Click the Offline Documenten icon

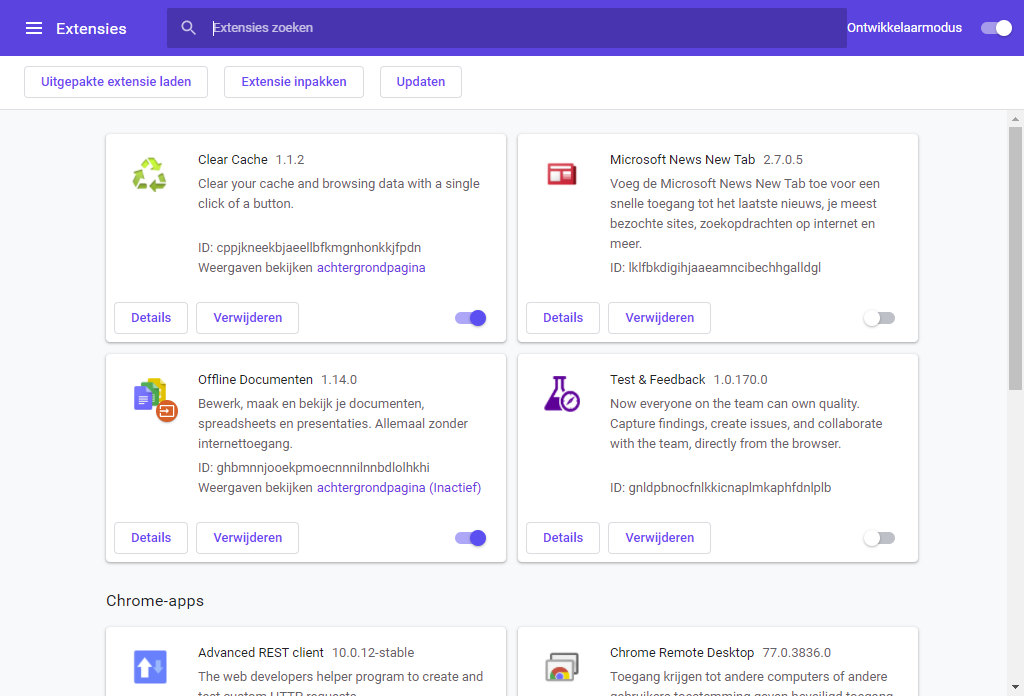(155, 400)
